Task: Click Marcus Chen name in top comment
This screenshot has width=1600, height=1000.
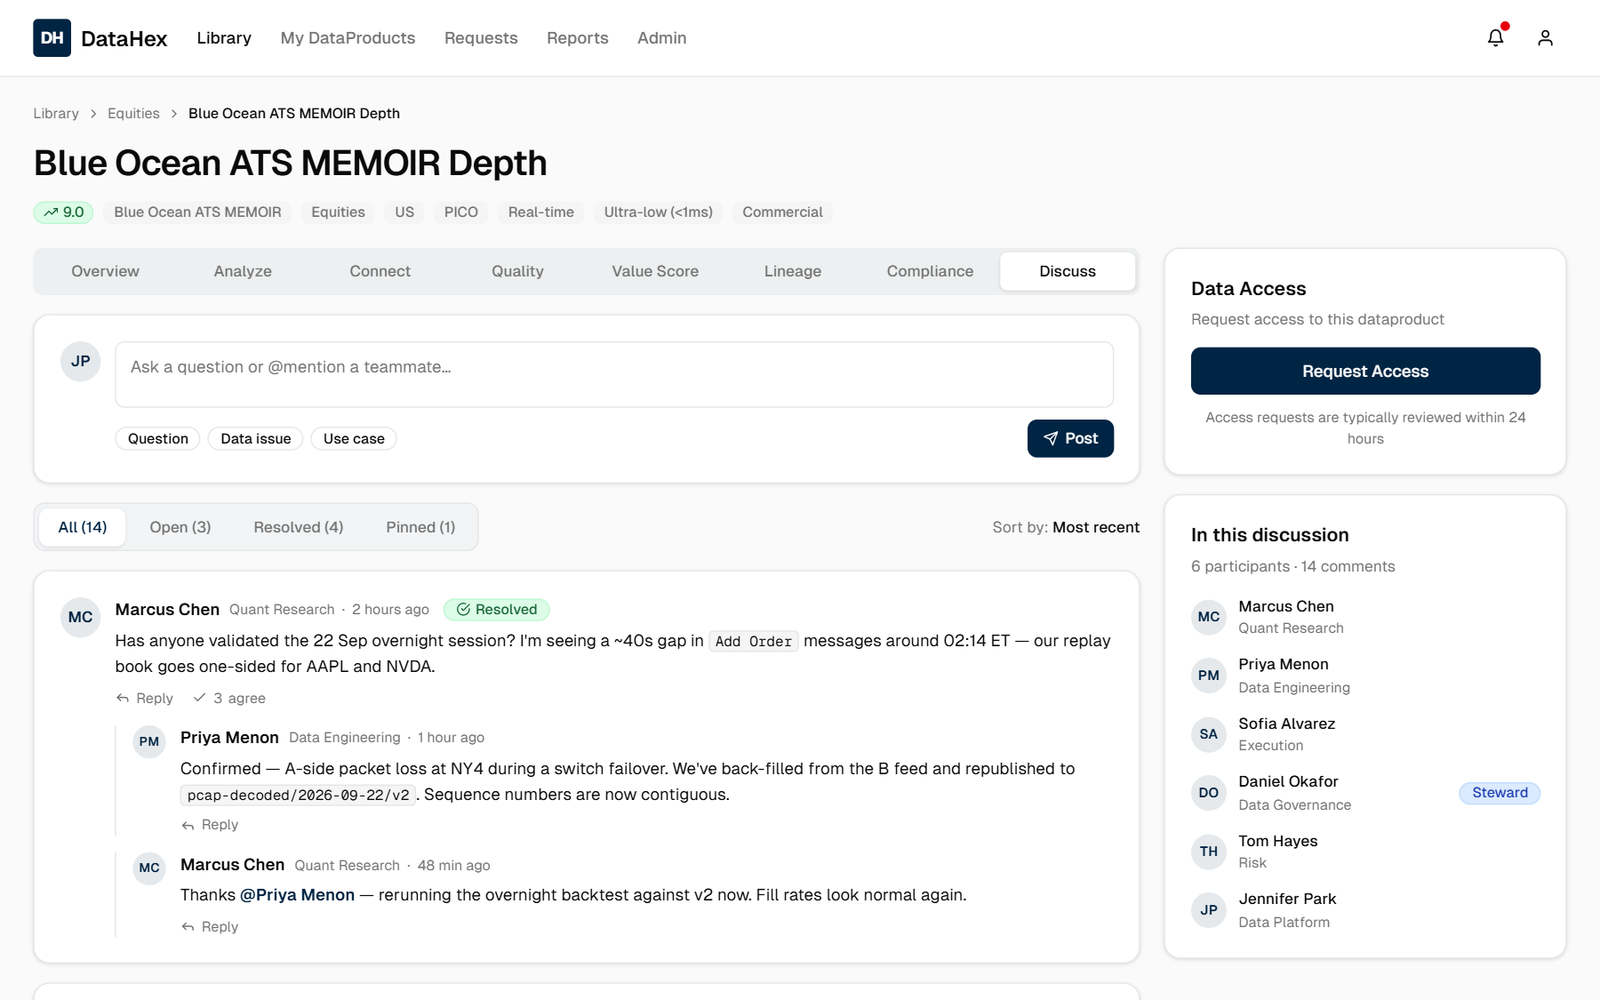Action: pyautogui.click(x=167, y=609)
